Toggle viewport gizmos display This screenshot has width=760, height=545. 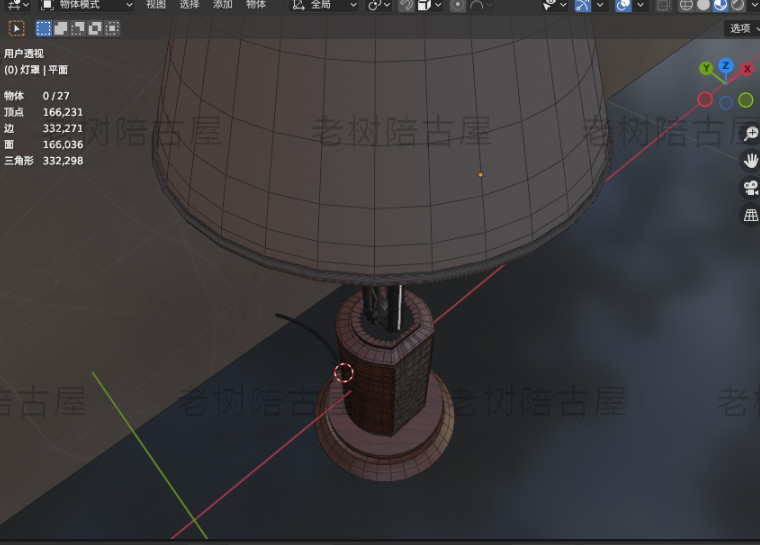click(x=583, y=5)
